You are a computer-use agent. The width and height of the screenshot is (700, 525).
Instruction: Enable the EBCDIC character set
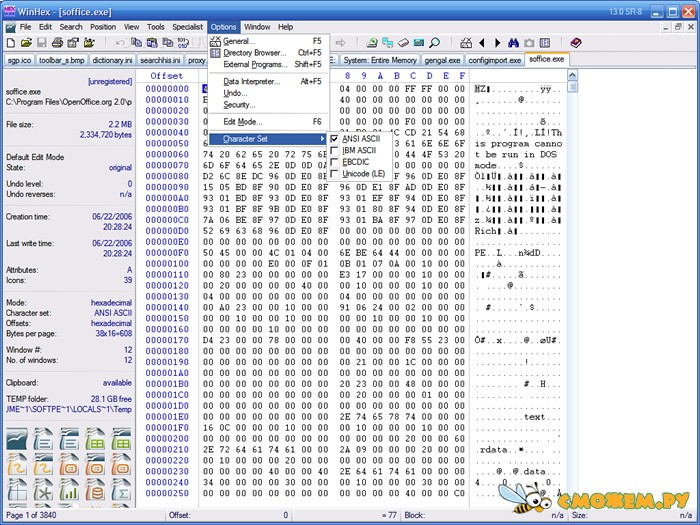pyautogui.click(x=360, y=162)
